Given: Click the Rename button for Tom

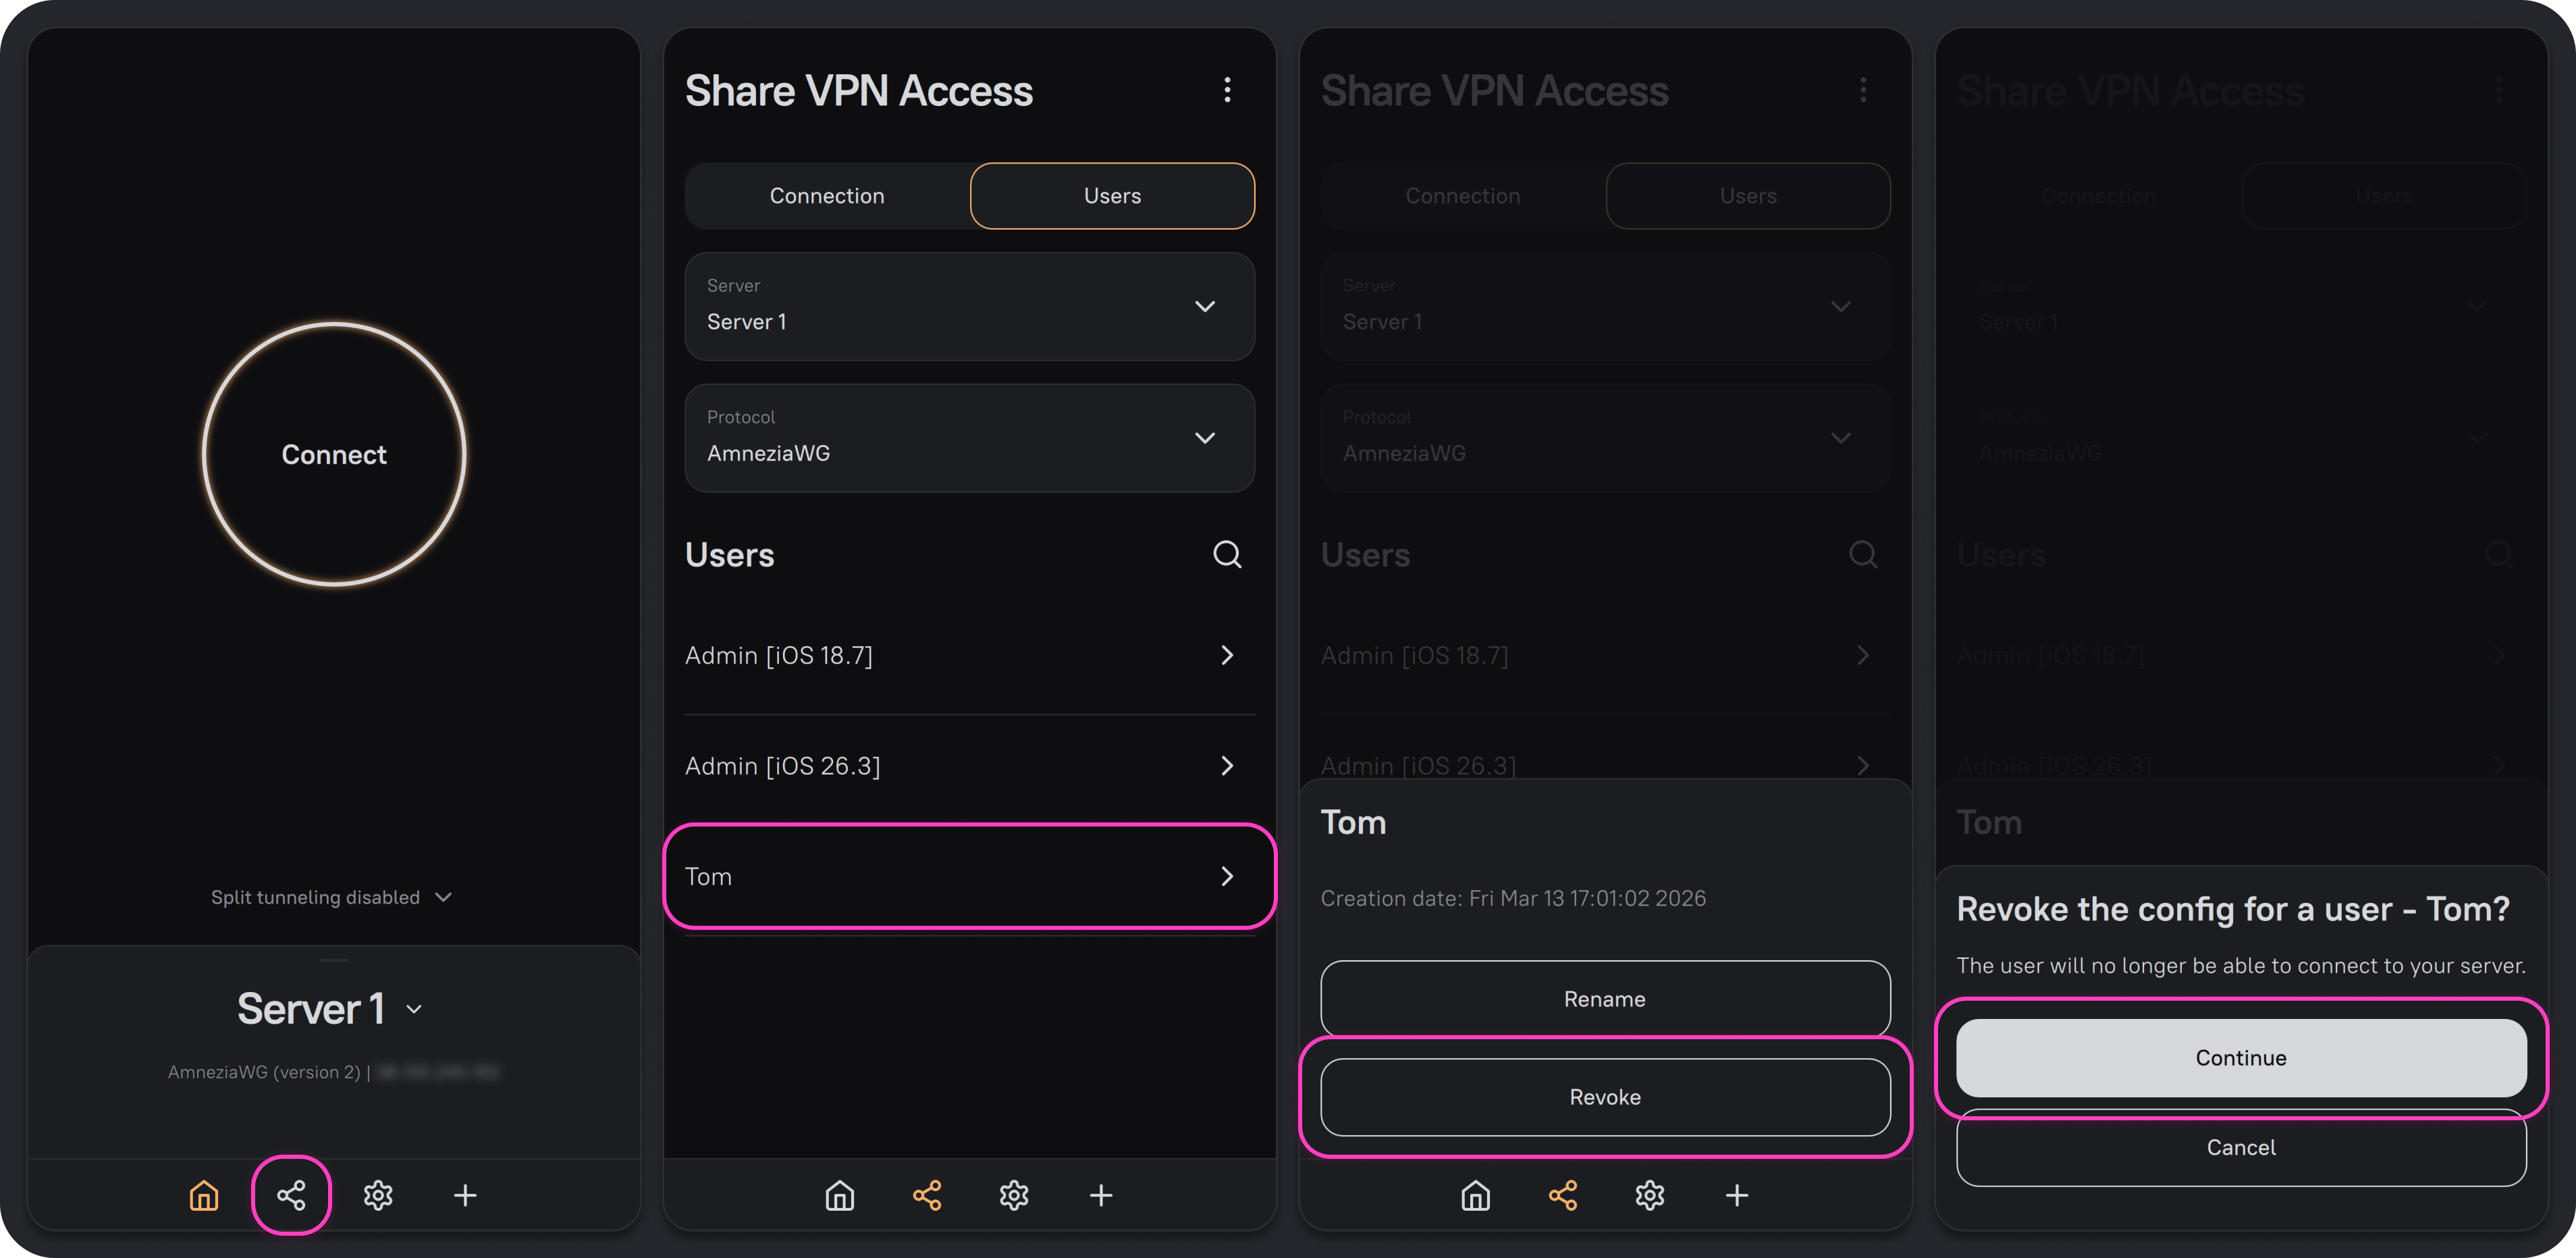Looking at the screenshot, I should (1605, 999).
